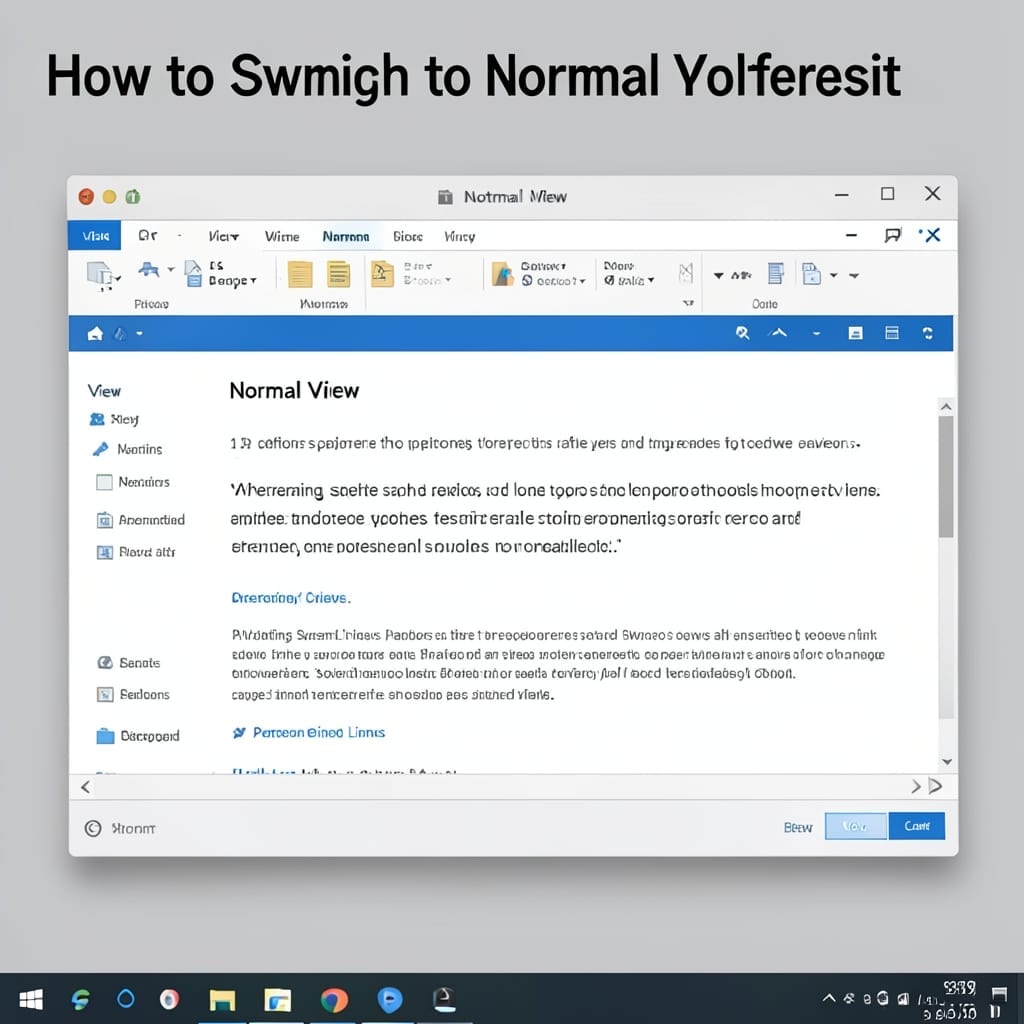Click the up chevron in blue bar
Image resolution: width=1024 pixels, height=1024 pixels.
click(778, 333)
